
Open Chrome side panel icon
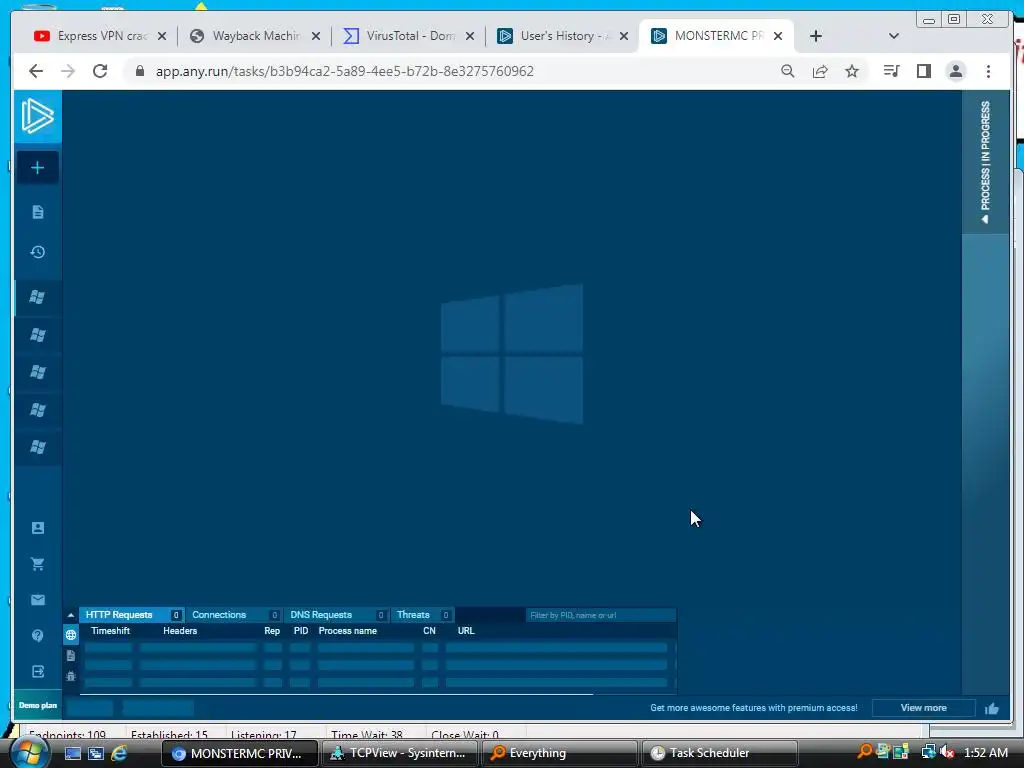(923, 71)
